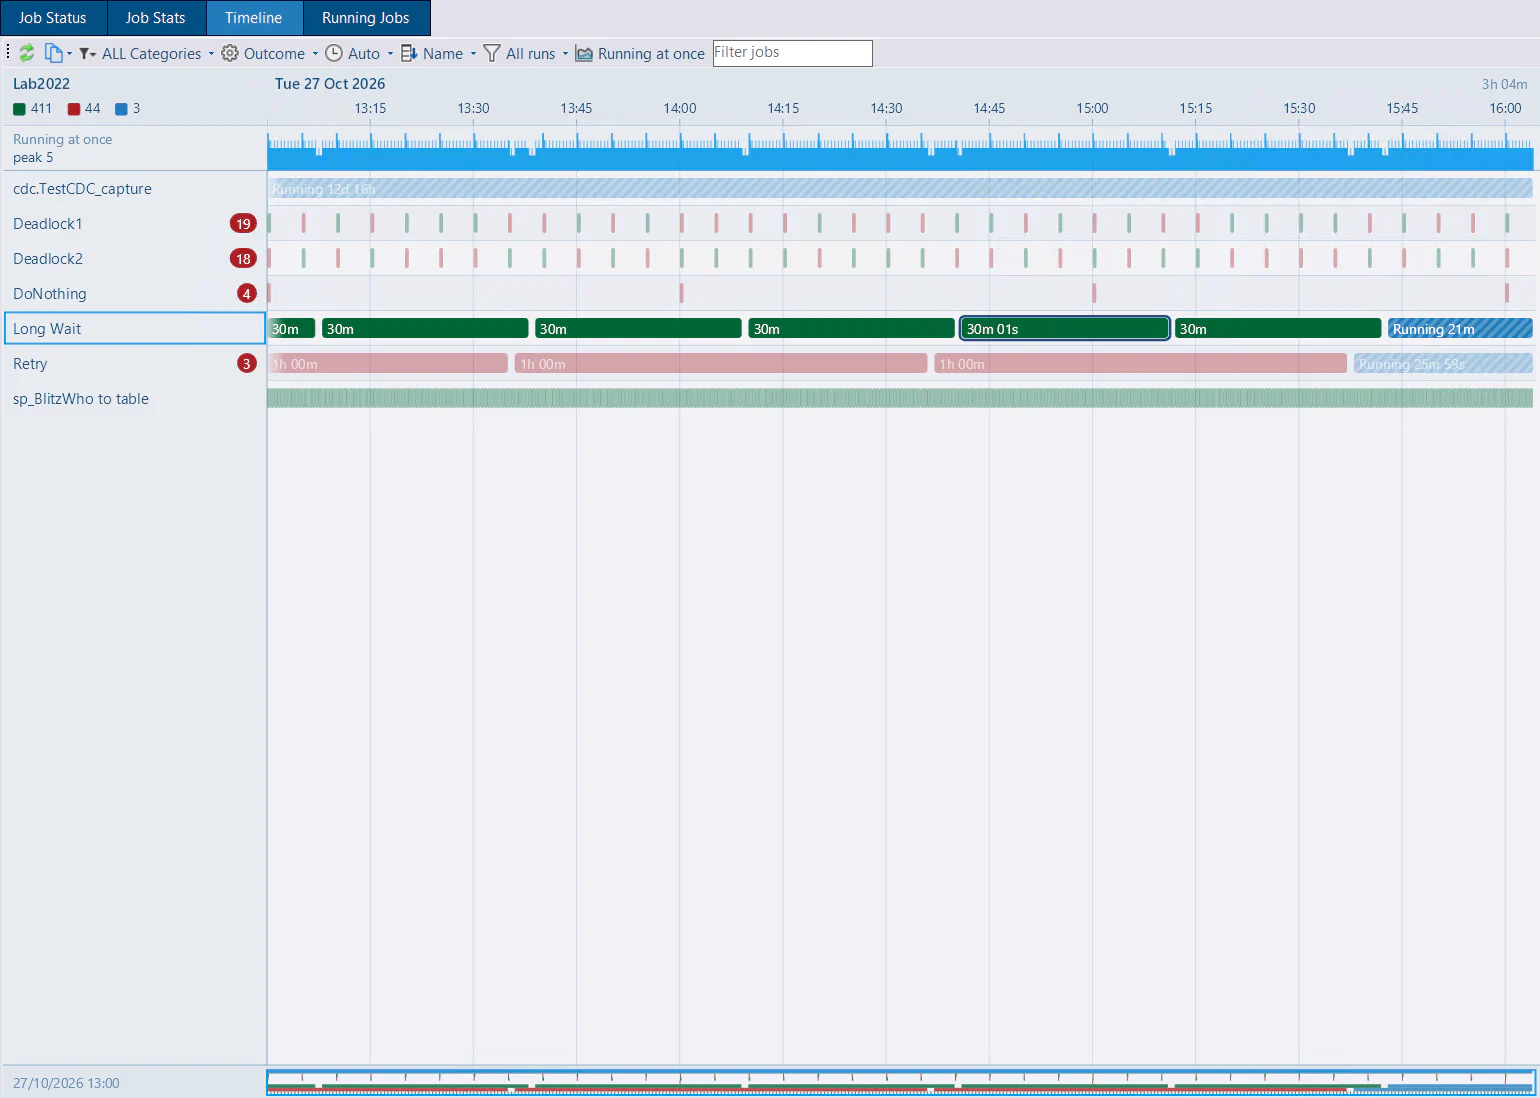1540x1098 pixels.
Task: Open the copy icon's dropdown arrow
Action: (69, 54)
